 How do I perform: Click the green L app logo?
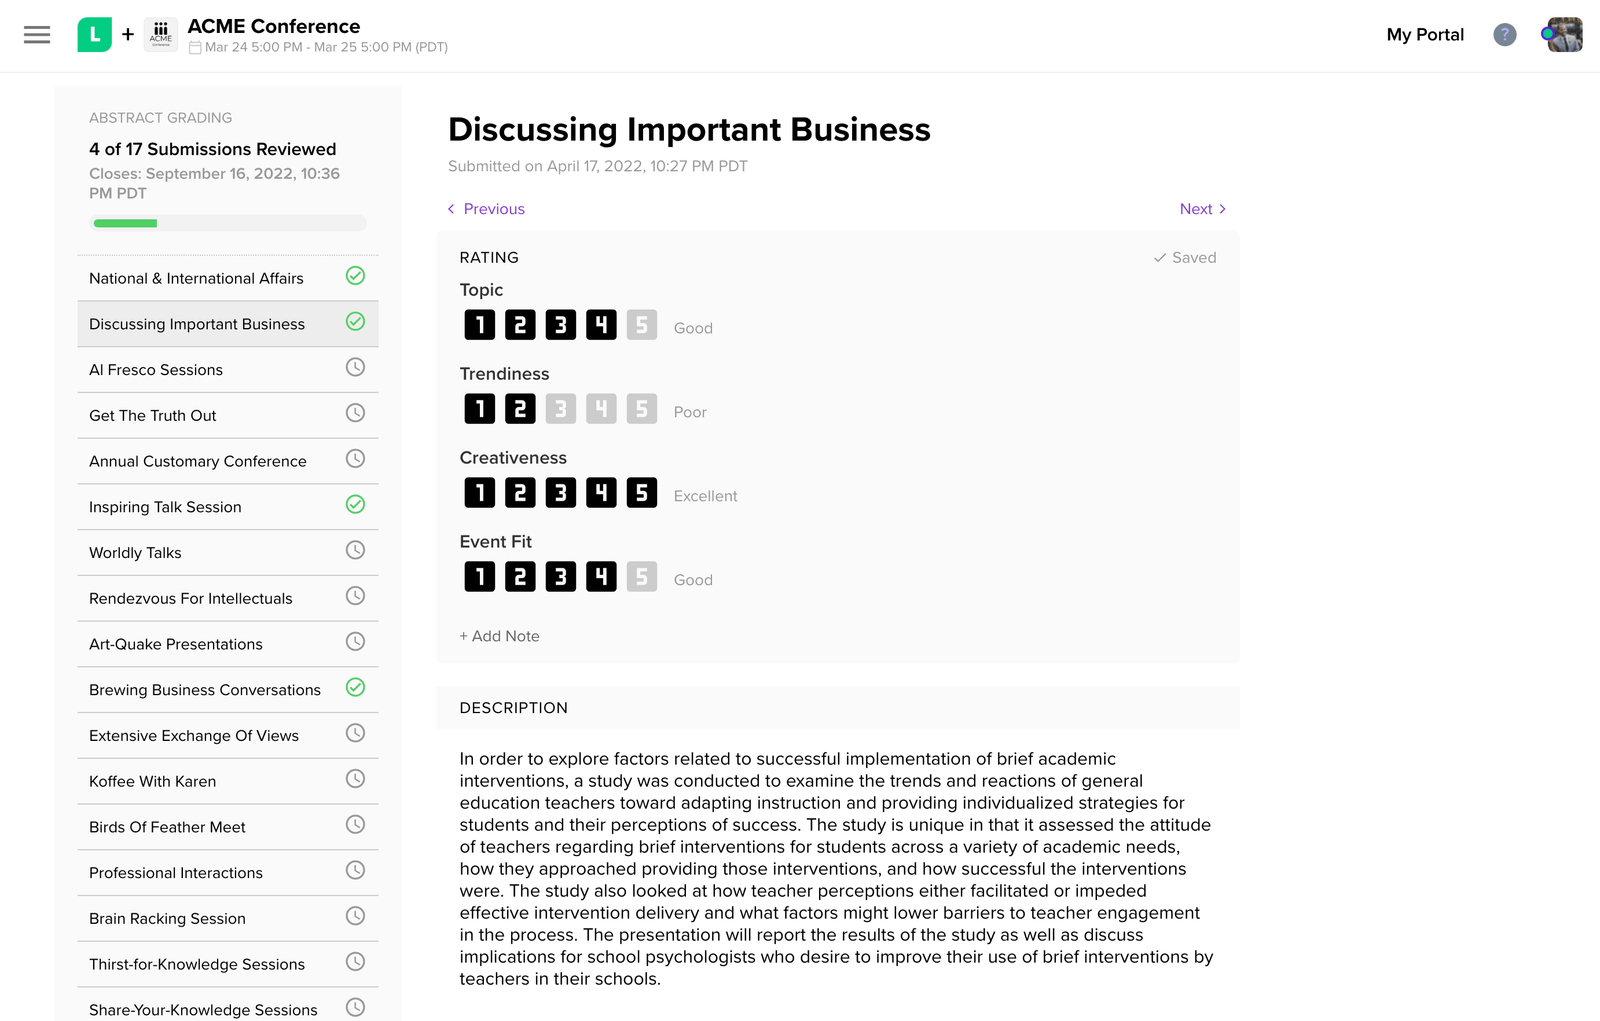click(x=93, y=33)
